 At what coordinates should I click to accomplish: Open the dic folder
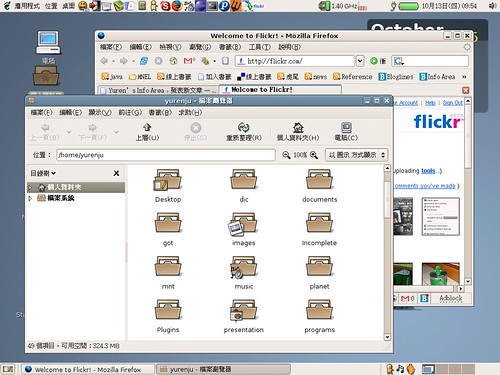click(x=244, y=180)
